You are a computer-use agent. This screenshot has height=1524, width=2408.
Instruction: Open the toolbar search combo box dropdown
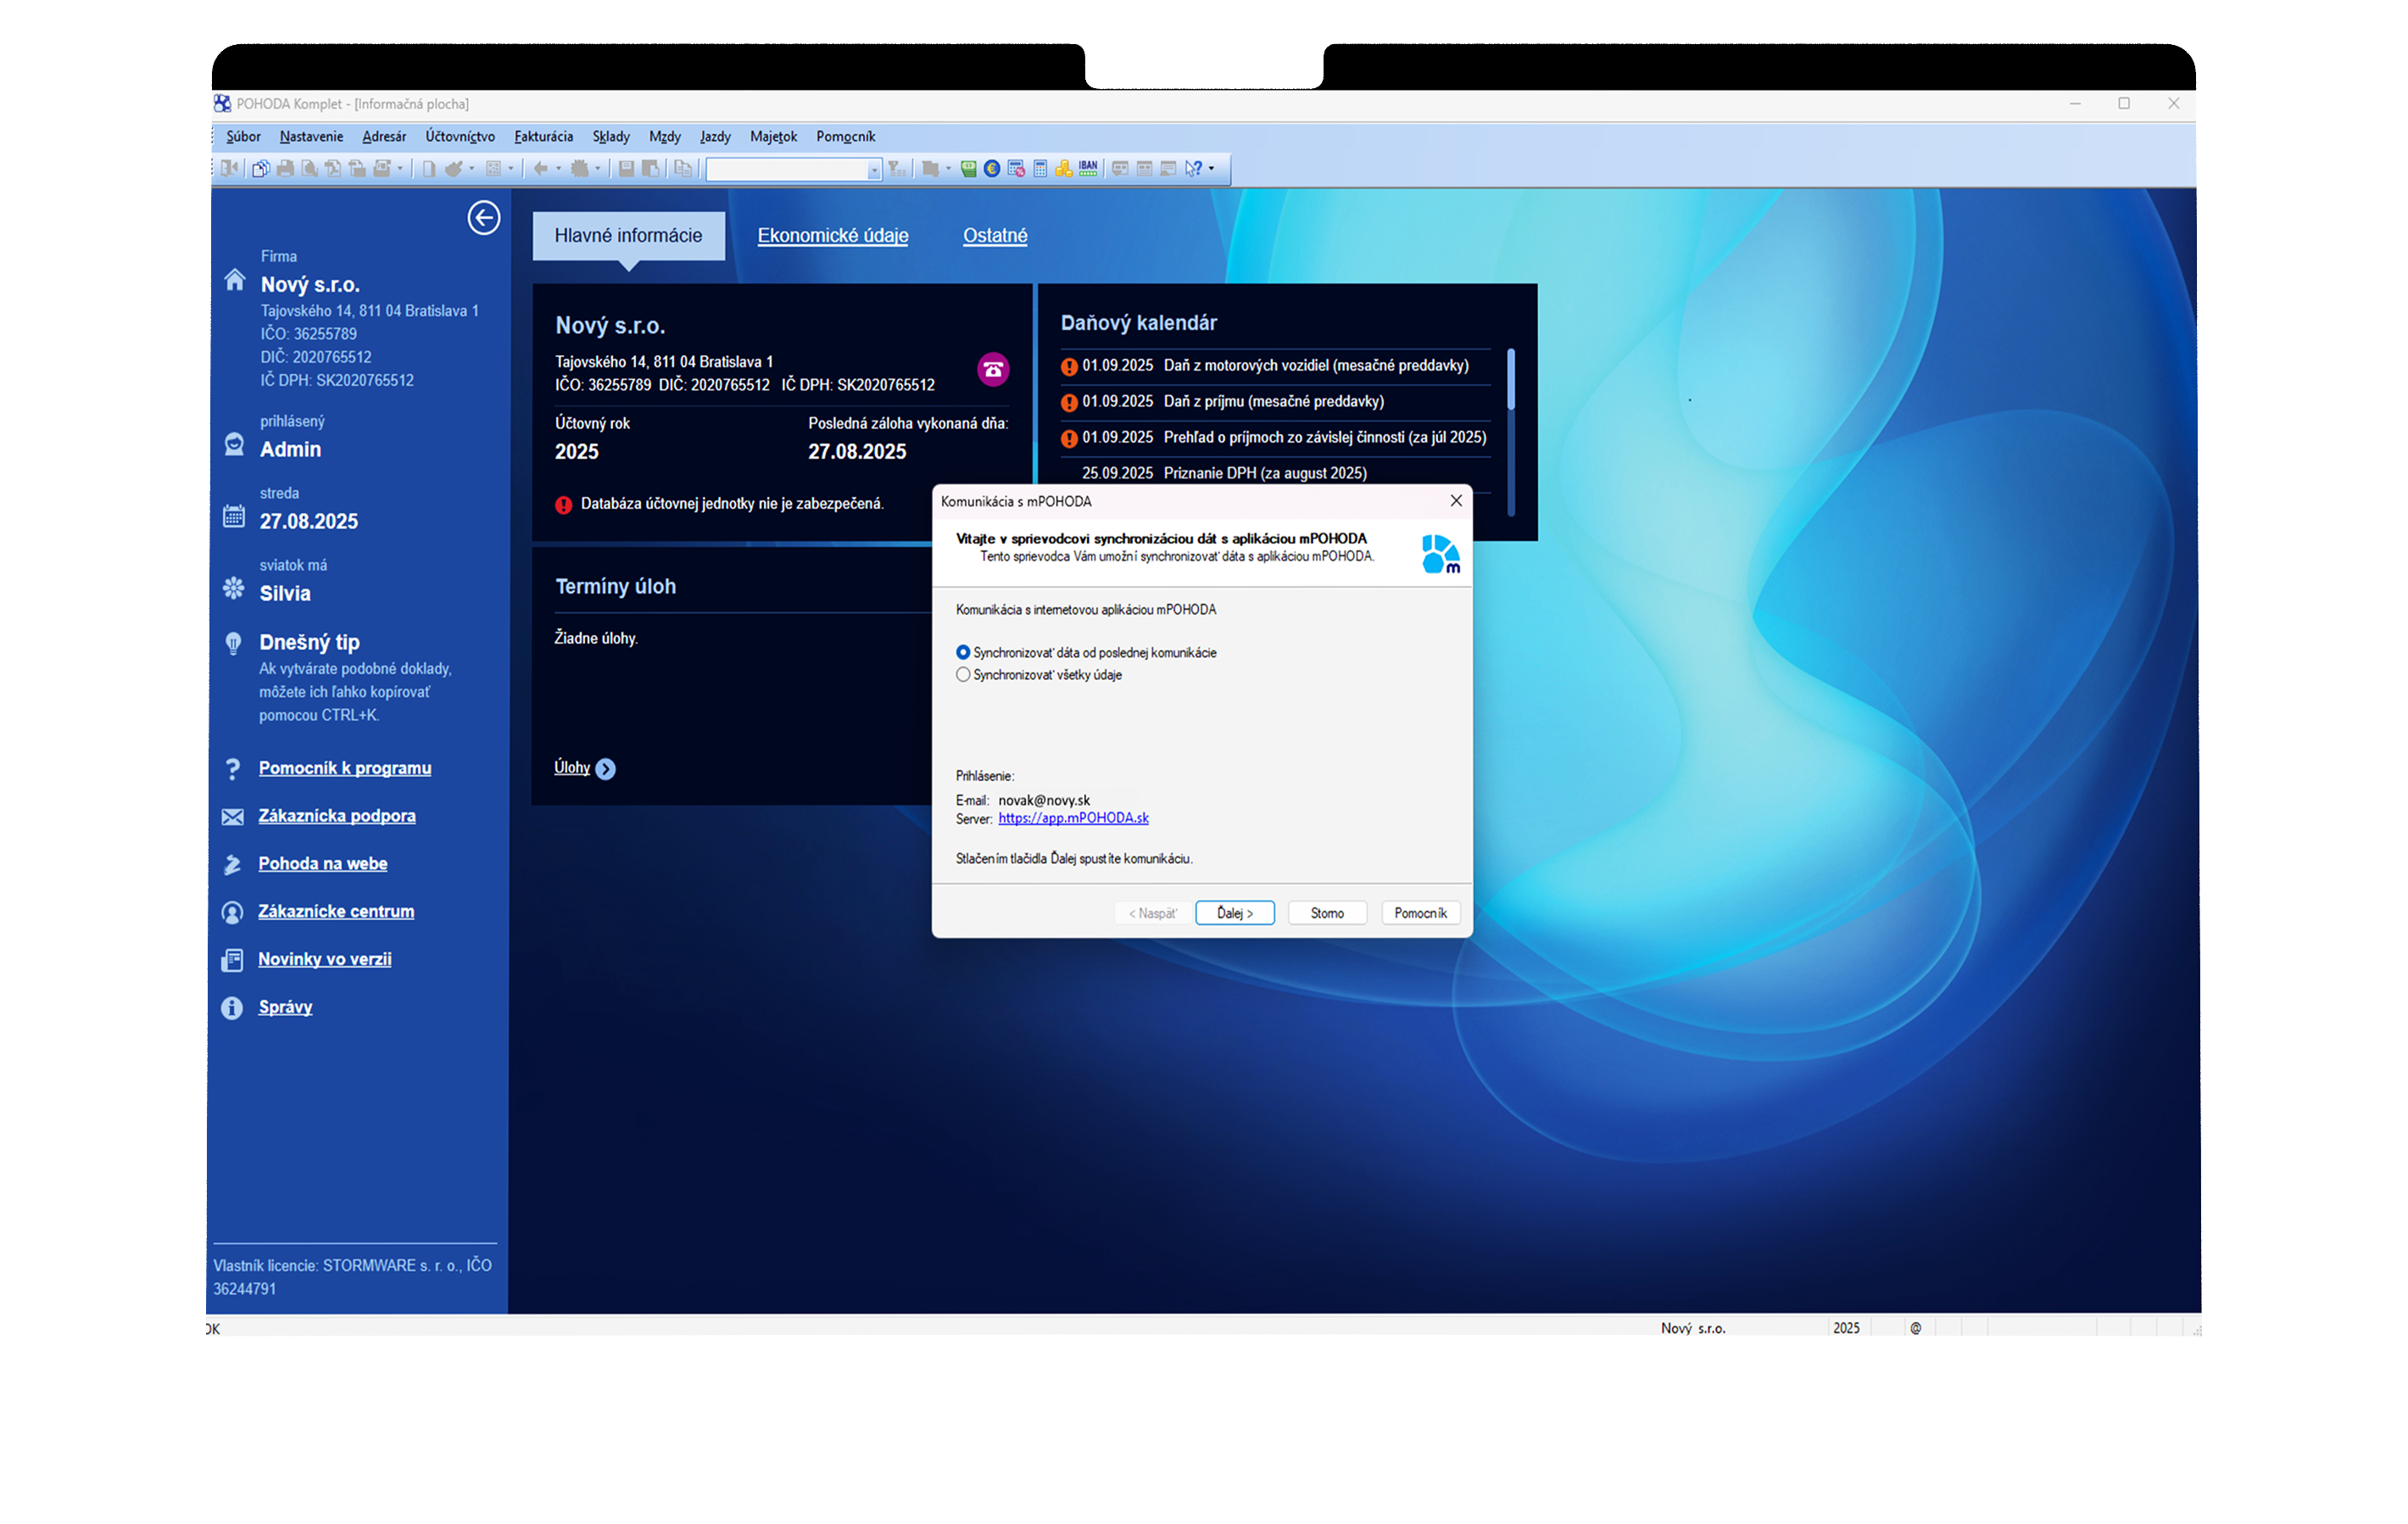click(x=874, y=170)
